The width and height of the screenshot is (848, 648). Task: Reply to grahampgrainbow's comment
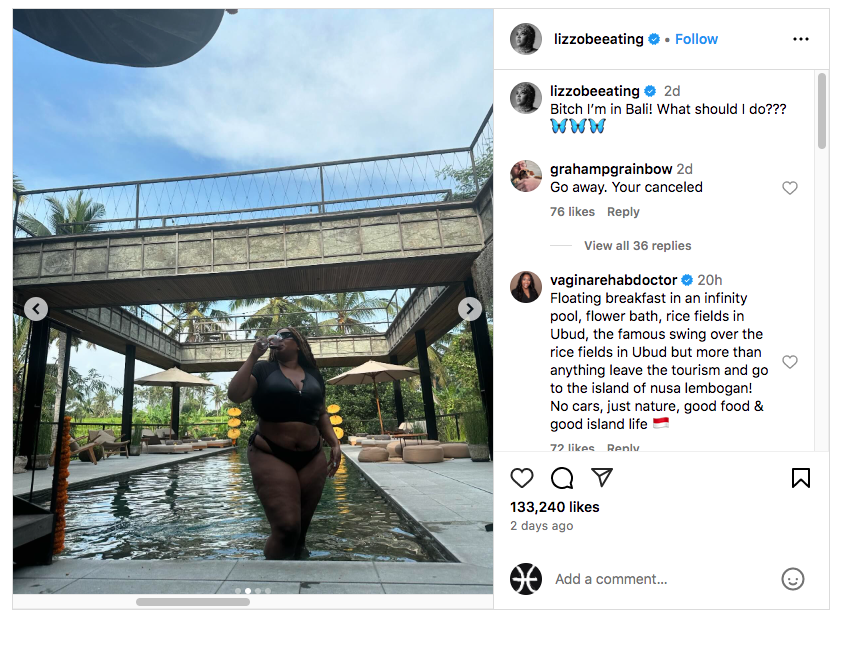[623, 212]
